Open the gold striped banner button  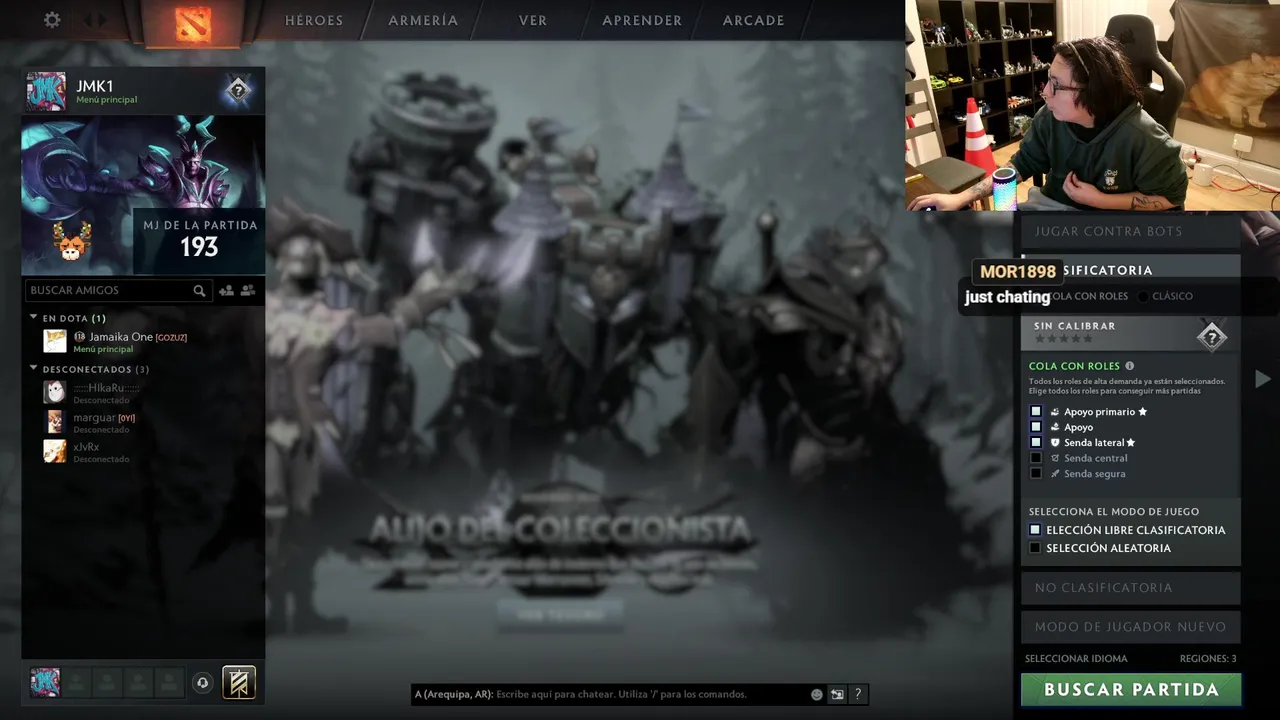[x=239, y=682]
